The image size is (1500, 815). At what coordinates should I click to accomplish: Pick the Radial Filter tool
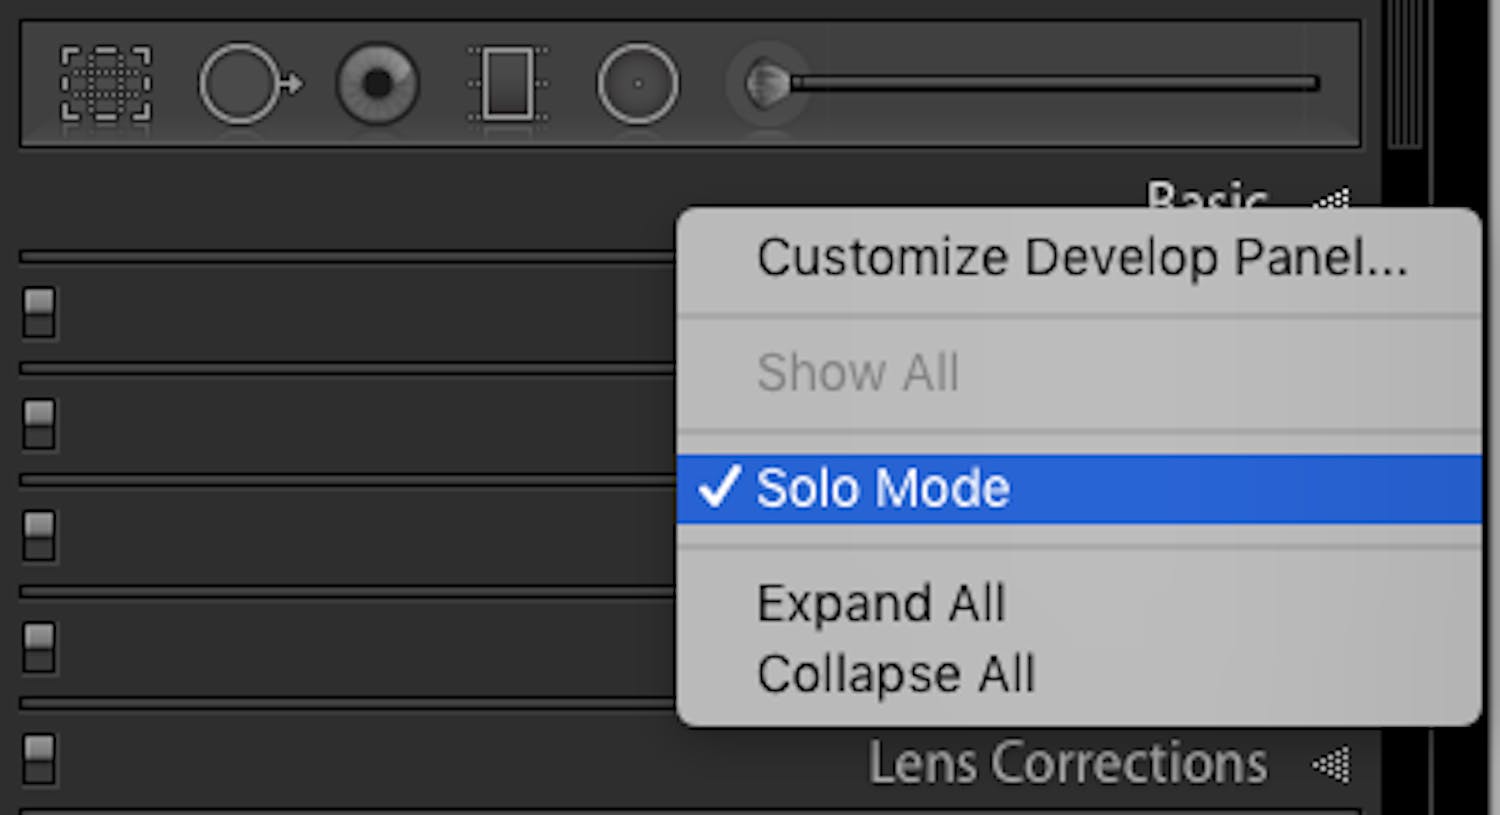click(x=637, y=84)
